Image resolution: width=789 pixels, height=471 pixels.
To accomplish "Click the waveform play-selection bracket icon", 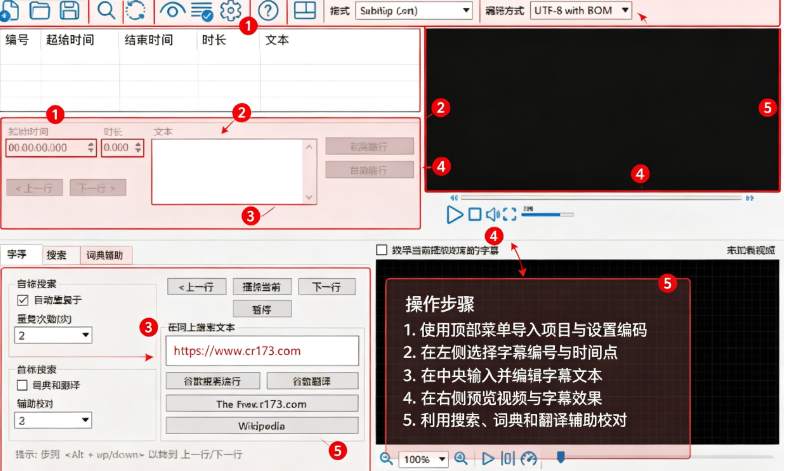I will pos(508,458).
